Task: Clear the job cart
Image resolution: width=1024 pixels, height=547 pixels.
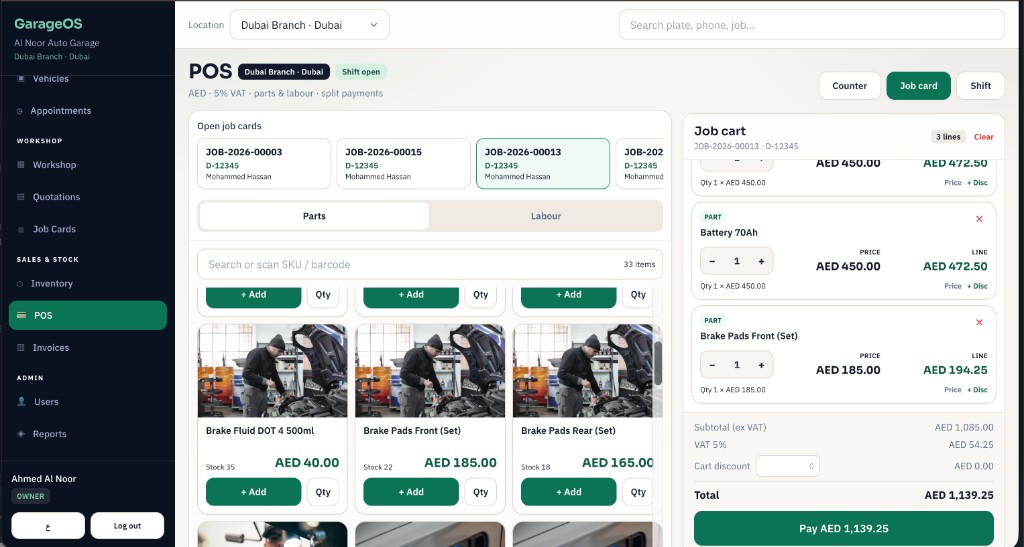Action: coord(984,137)
